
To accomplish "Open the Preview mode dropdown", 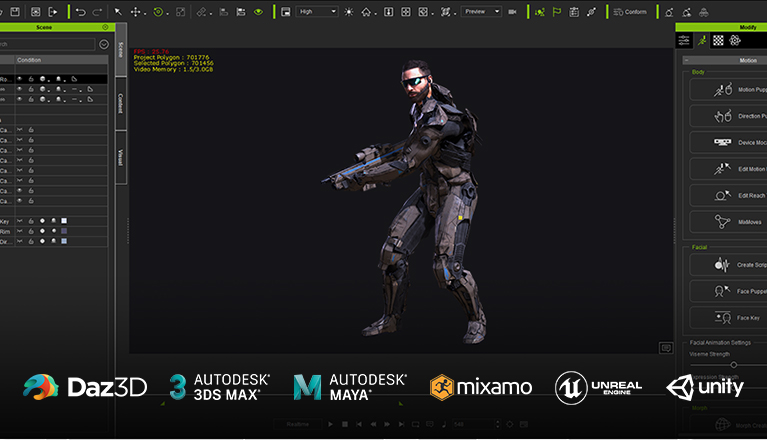I will point(482,11).
